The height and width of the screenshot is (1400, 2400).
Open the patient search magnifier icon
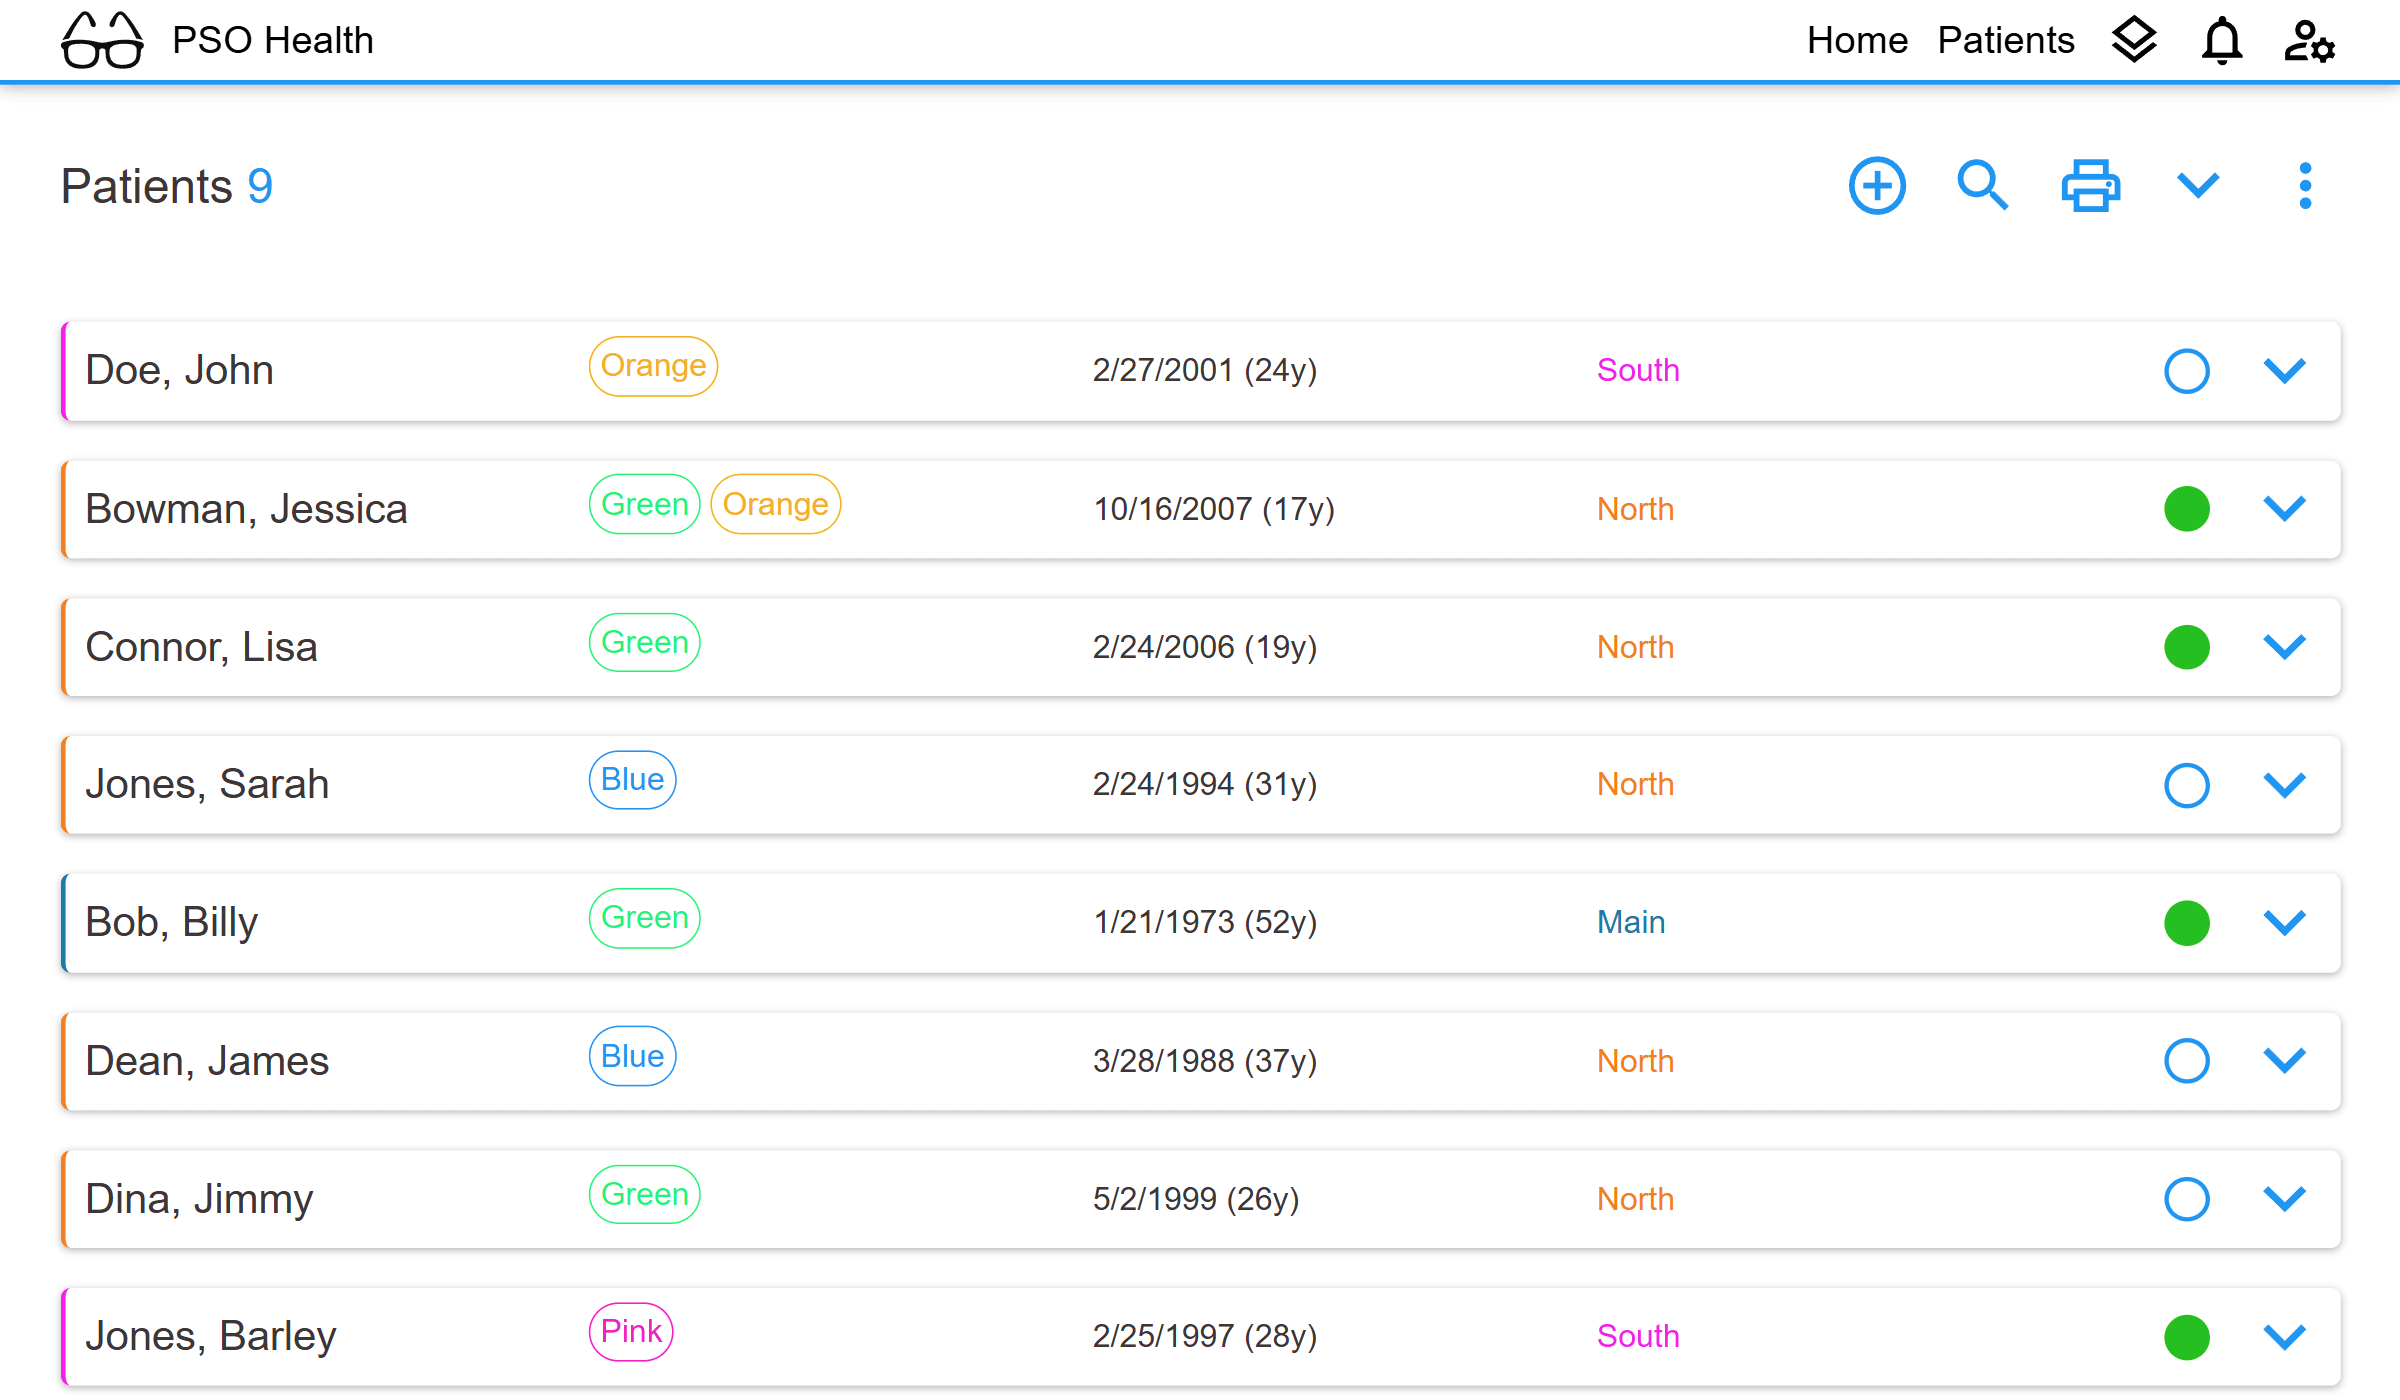(x=1981, y=186)
